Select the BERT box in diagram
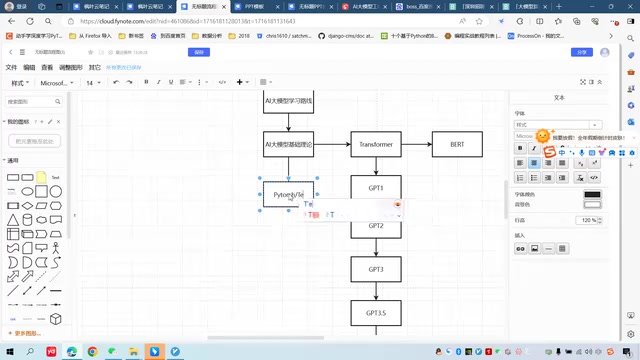This screenshot has height=360, width=640. pyautogui.click(x=457, y=144)
